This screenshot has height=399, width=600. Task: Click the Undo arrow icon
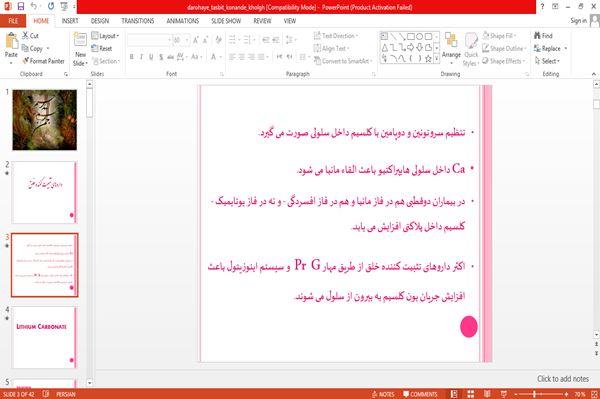tap(34, 7)
